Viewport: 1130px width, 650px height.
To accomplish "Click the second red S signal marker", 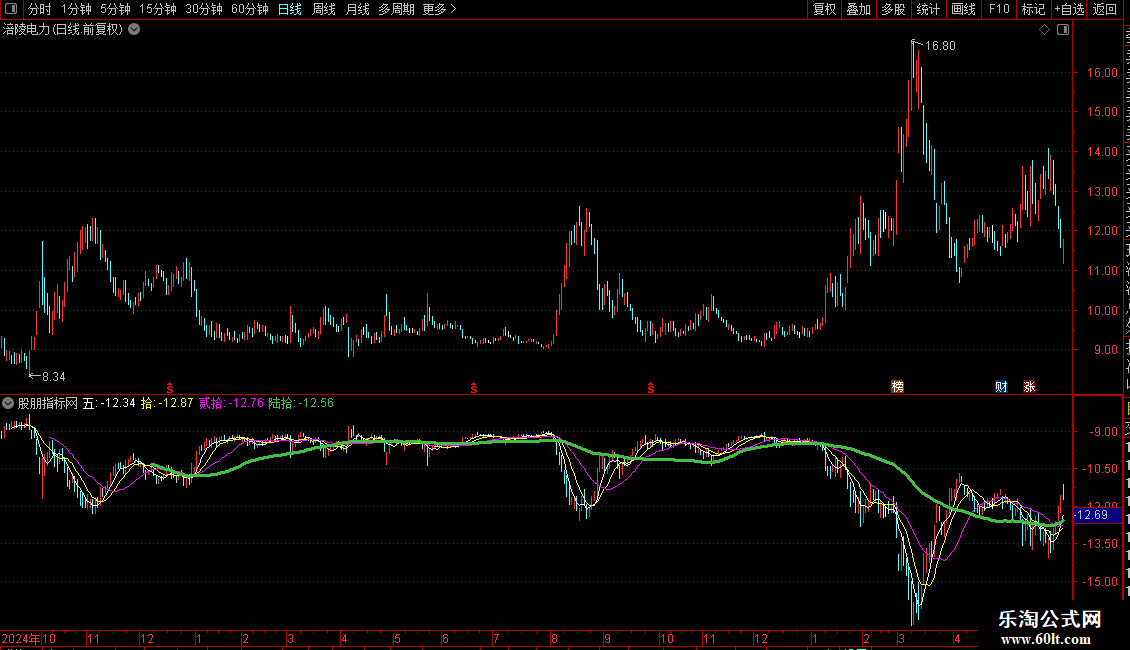I will click(473, 388).
